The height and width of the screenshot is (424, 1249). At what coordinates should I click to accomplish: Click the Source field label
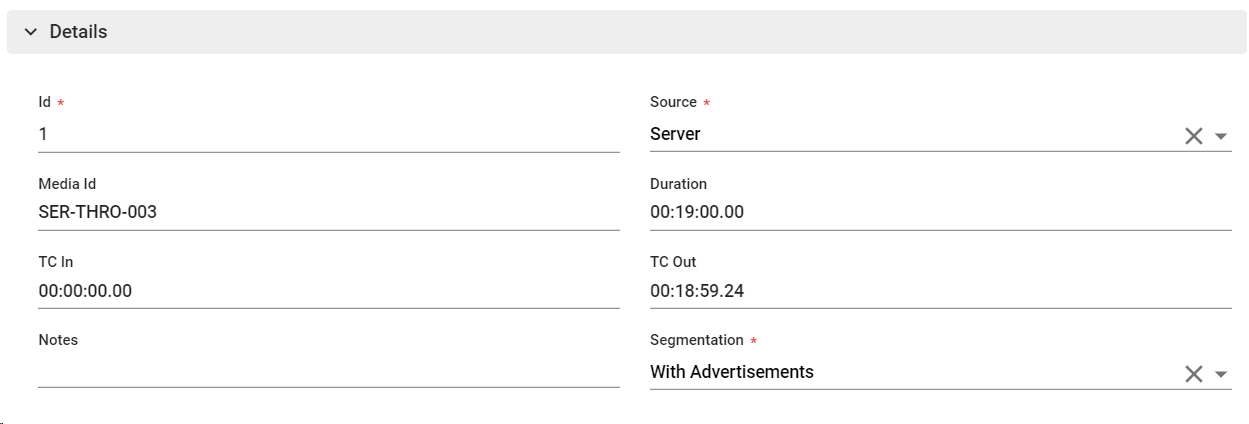click(673, 102)
